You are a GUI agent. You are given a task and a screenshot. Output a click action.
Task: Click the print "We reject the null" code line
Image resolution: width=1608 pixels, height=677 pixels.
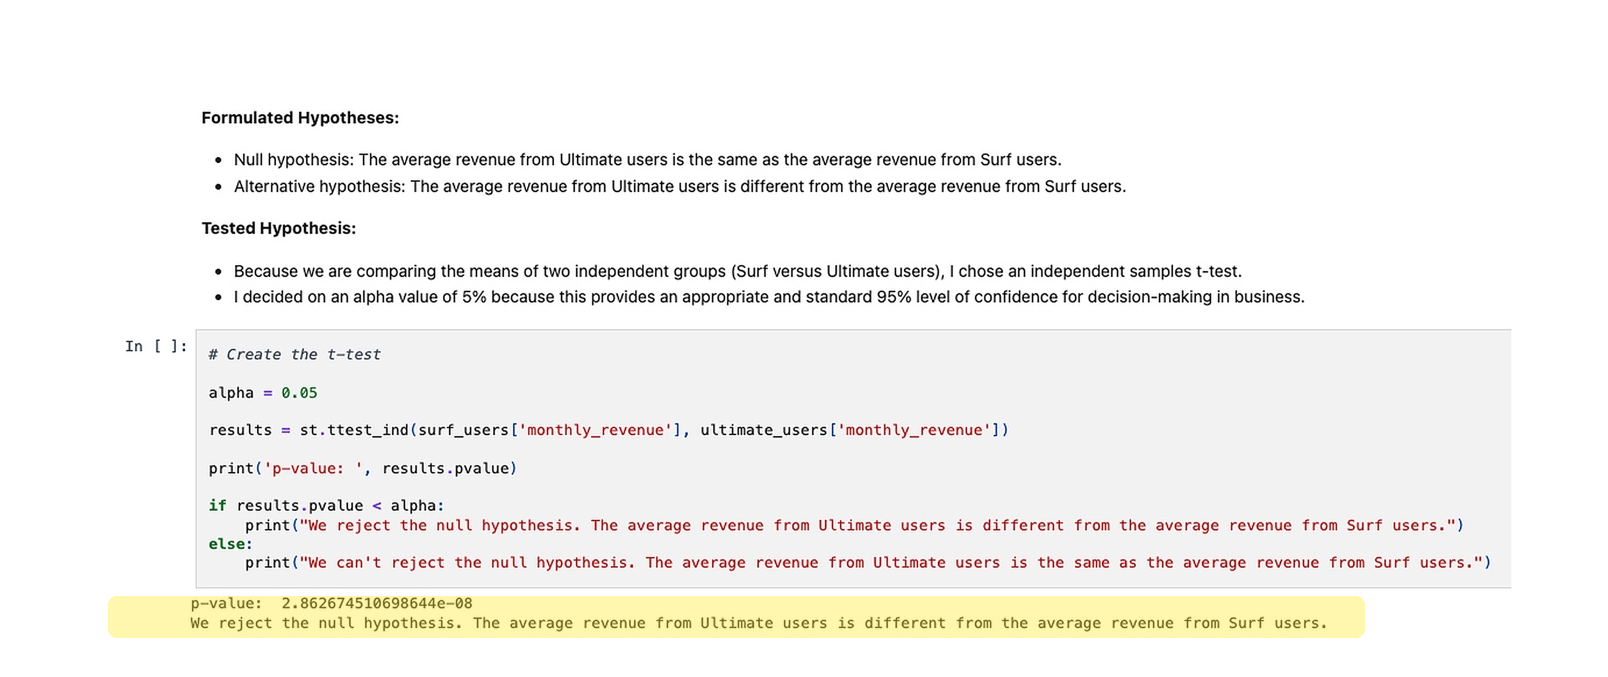(x=855, y=525)
